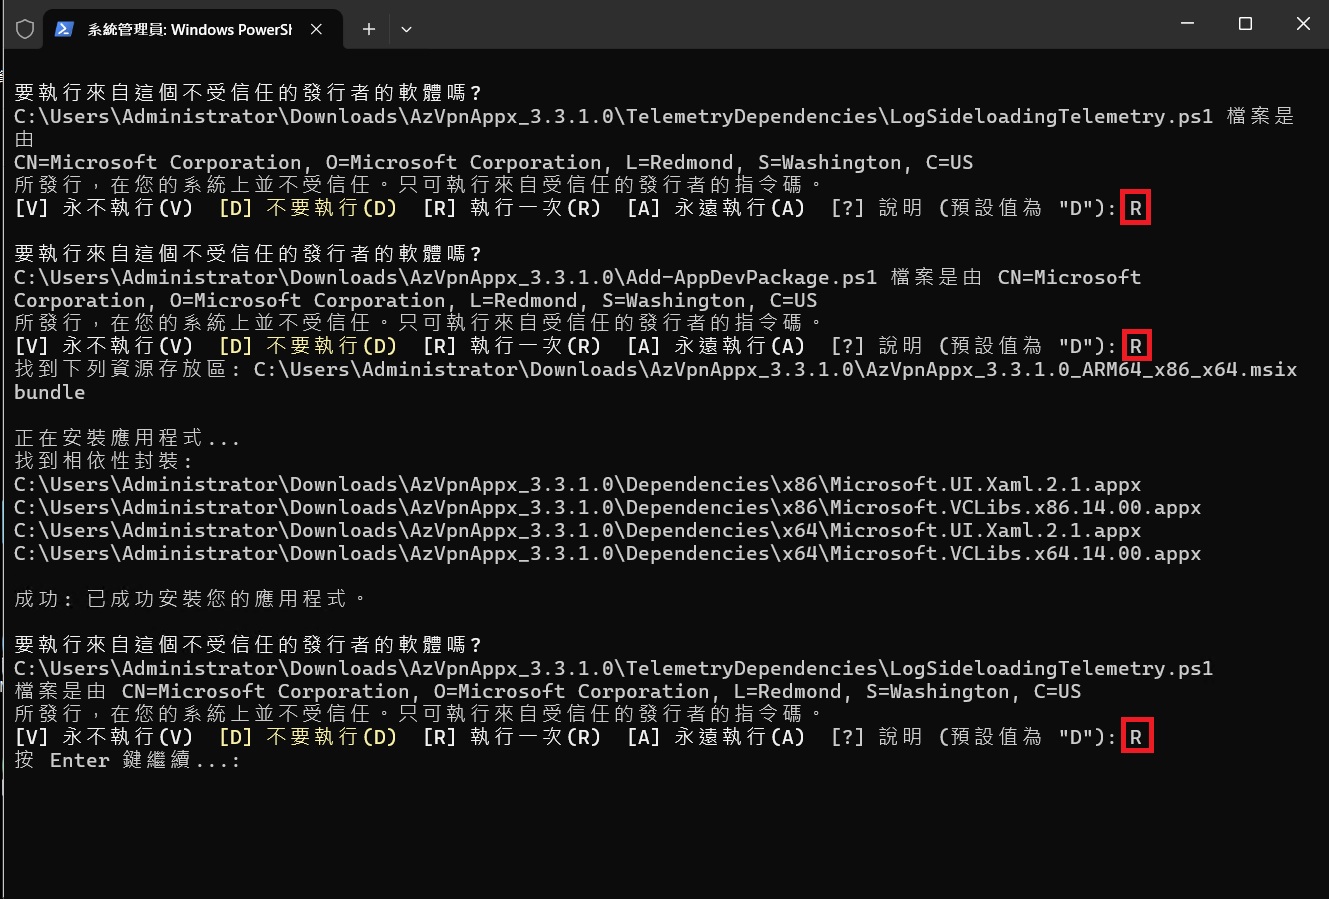
Task: Minimize the terminal window
Action: [x=1187, y=24]
